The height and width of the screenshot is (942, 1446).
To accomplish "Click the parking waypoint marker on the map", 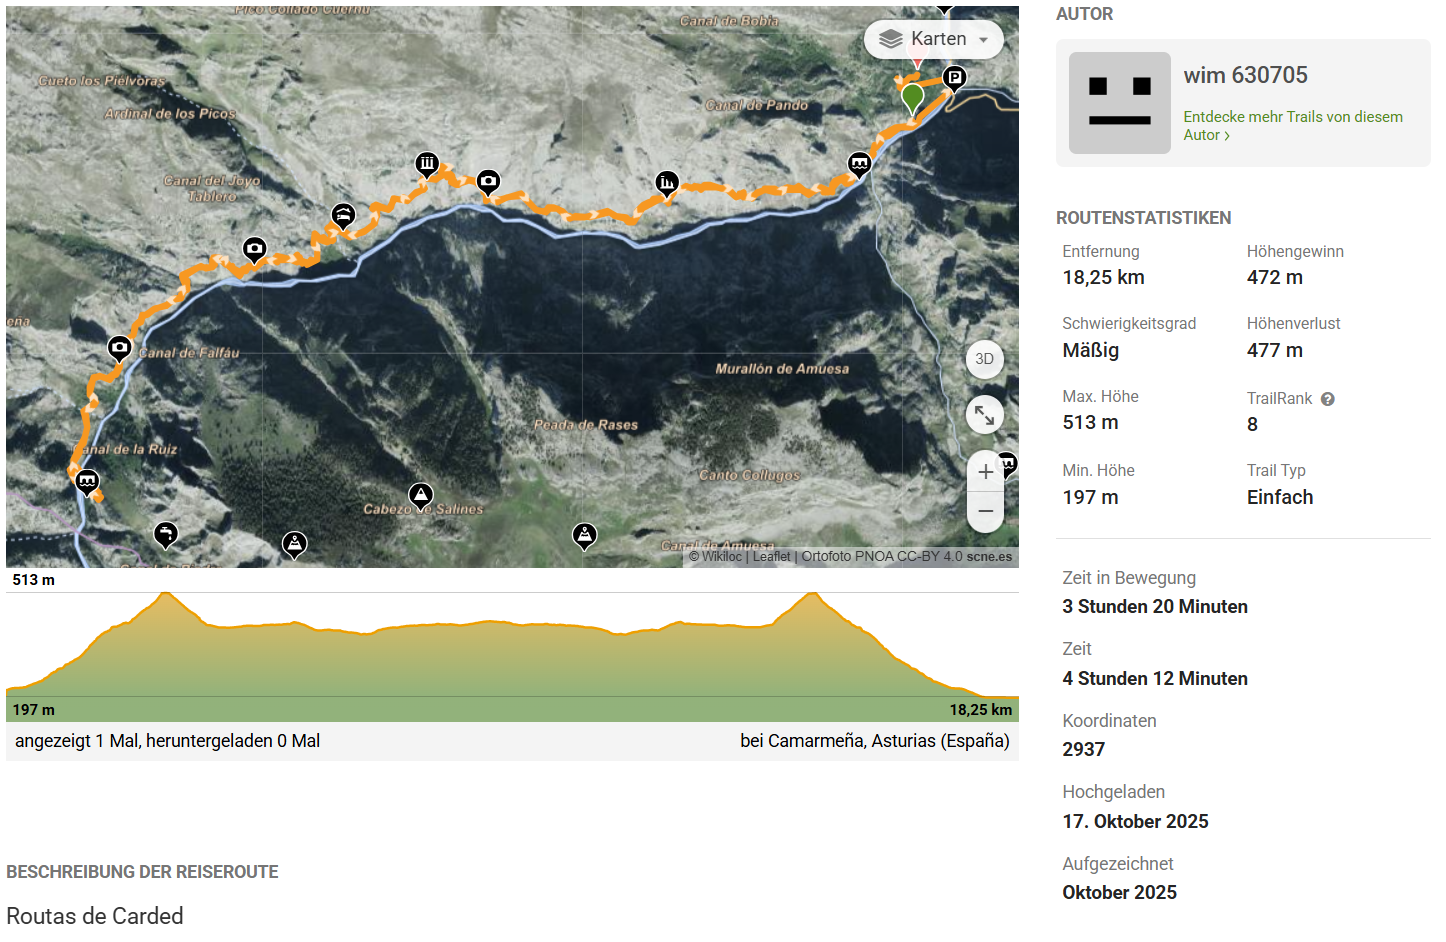I will 954,77.
